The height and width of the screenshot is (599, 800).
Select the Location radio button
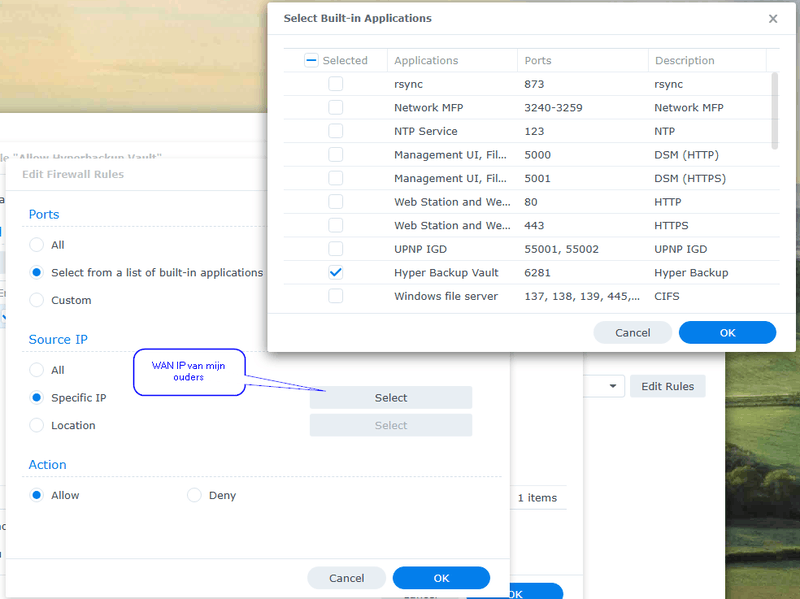click(36, 425)
